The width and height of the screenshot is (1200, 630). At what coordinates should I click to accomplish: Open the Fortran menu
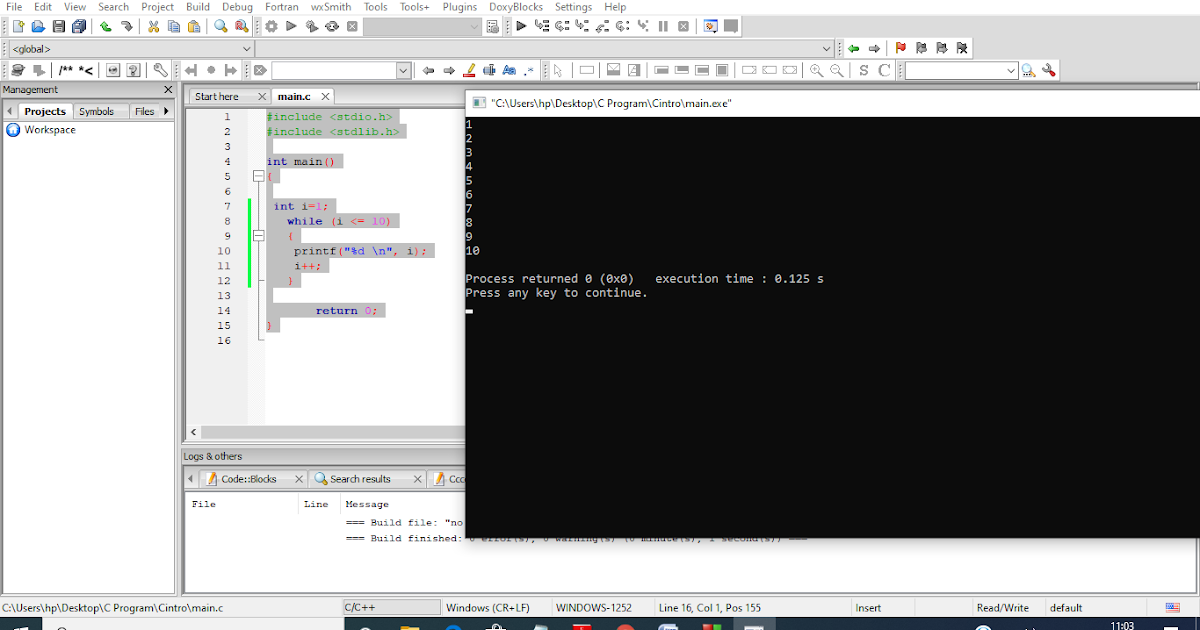pyautogui.click(x=281, y=7)
